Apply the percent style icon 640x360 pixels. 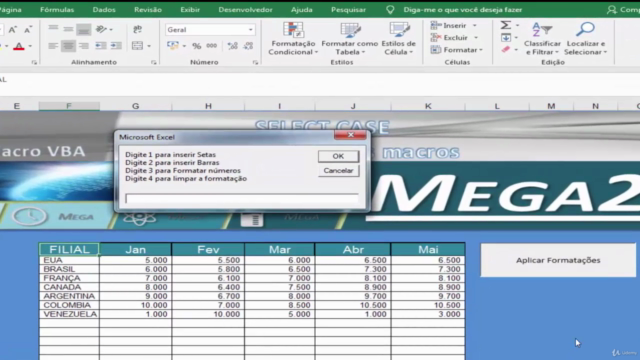click(x=197, y=46)
